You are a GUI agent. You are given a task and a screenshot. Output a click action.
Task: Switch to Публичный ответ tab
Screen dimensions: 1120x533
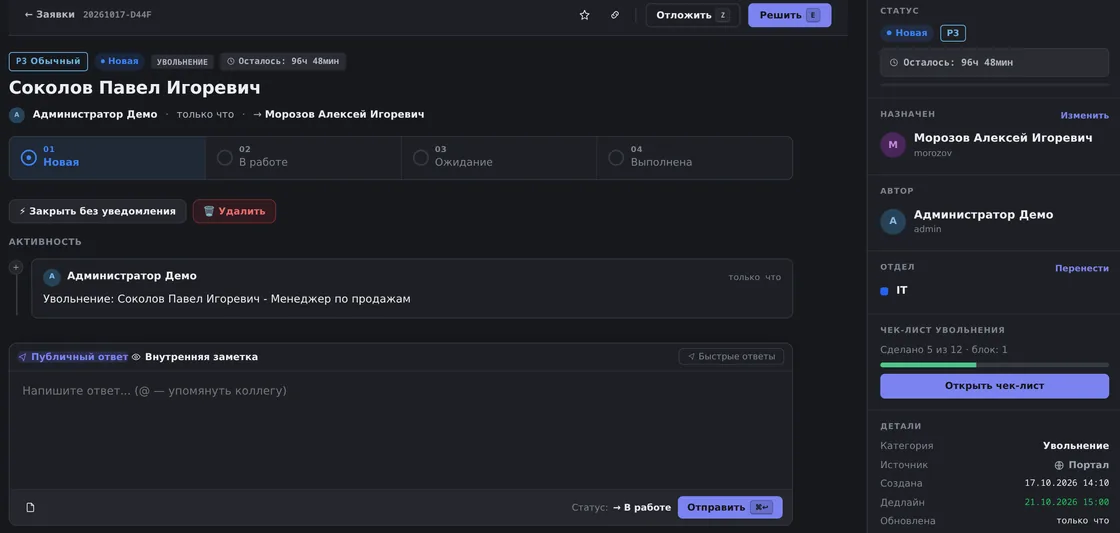click(73, 357)
